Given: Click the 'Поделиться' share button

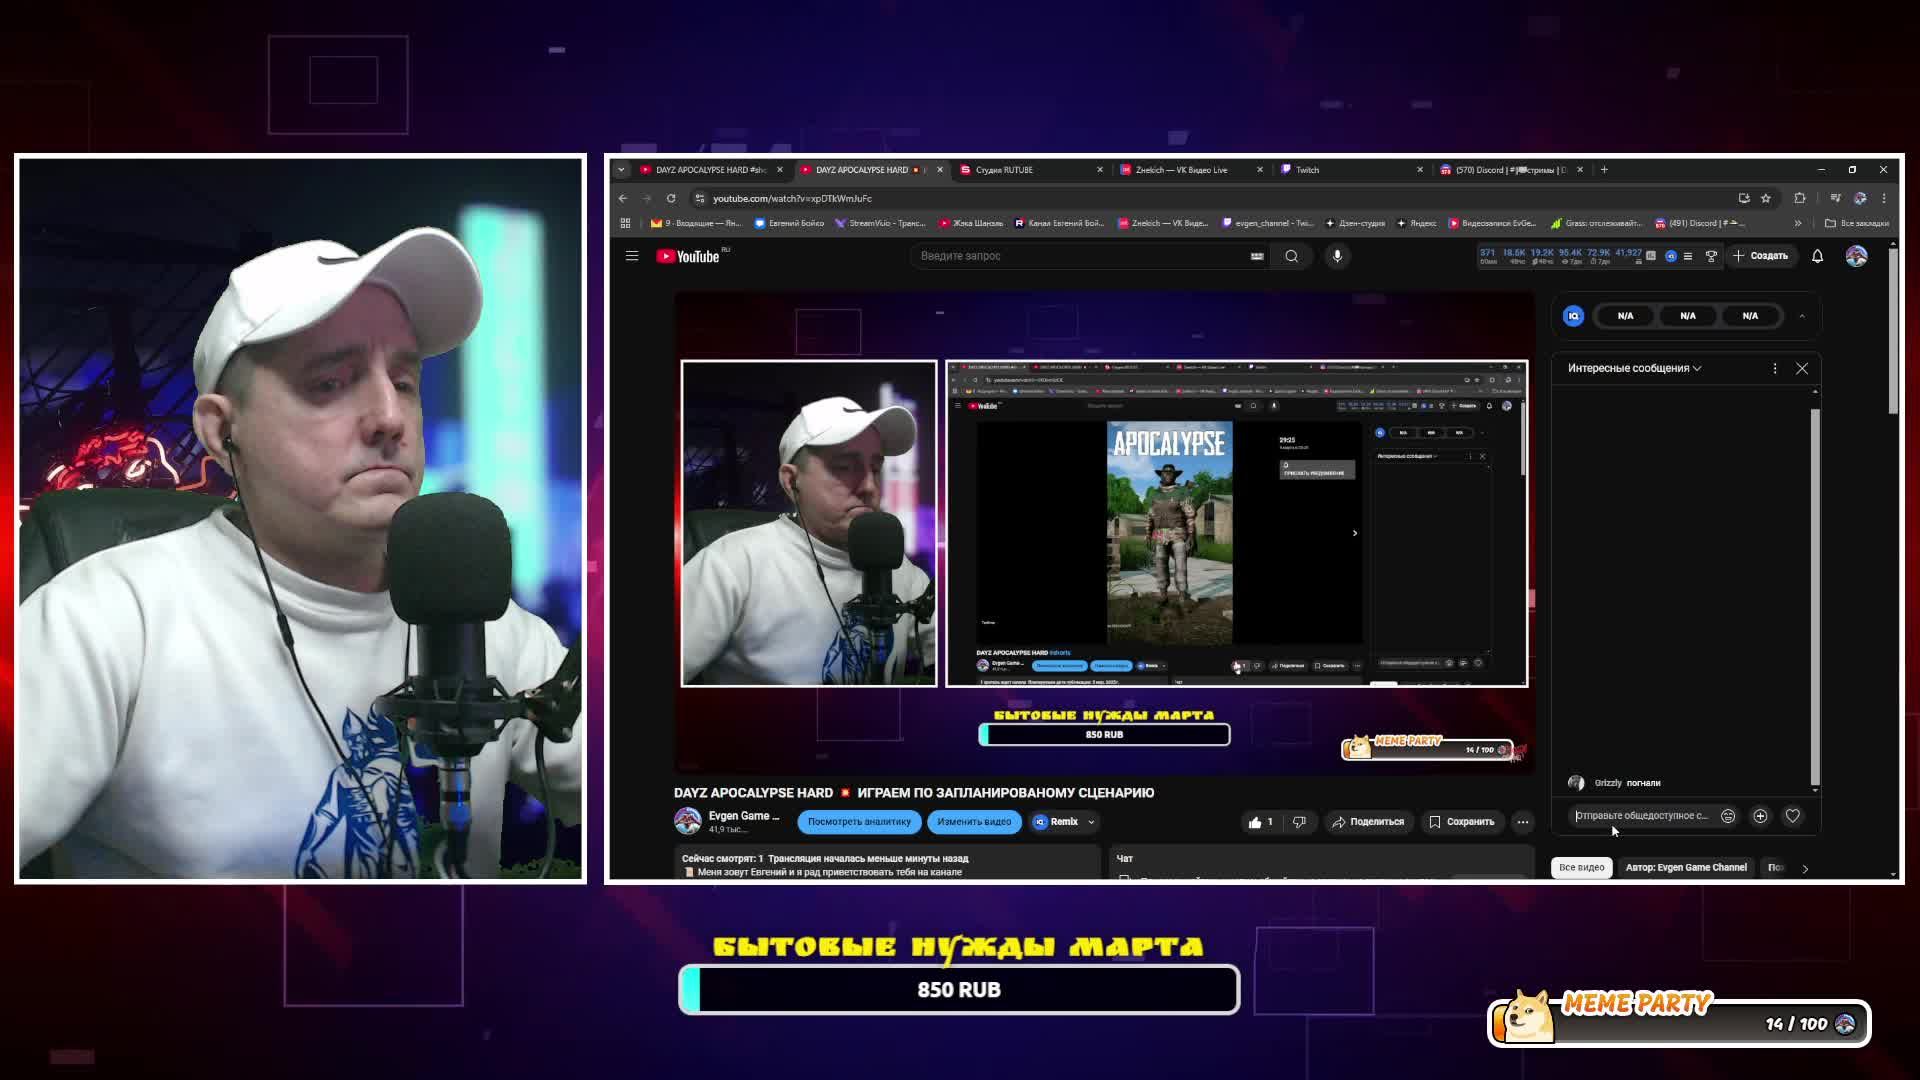Looking at the screenshot, I should 1367,822.
